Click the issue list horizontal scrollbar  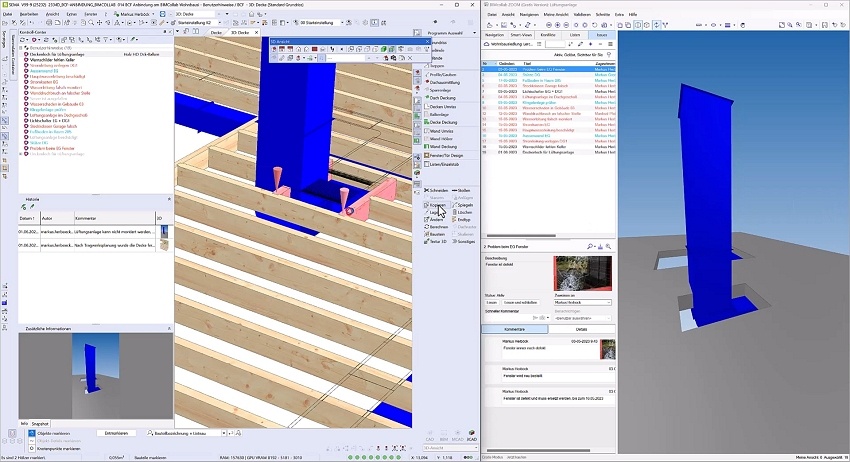pos(521,236)
